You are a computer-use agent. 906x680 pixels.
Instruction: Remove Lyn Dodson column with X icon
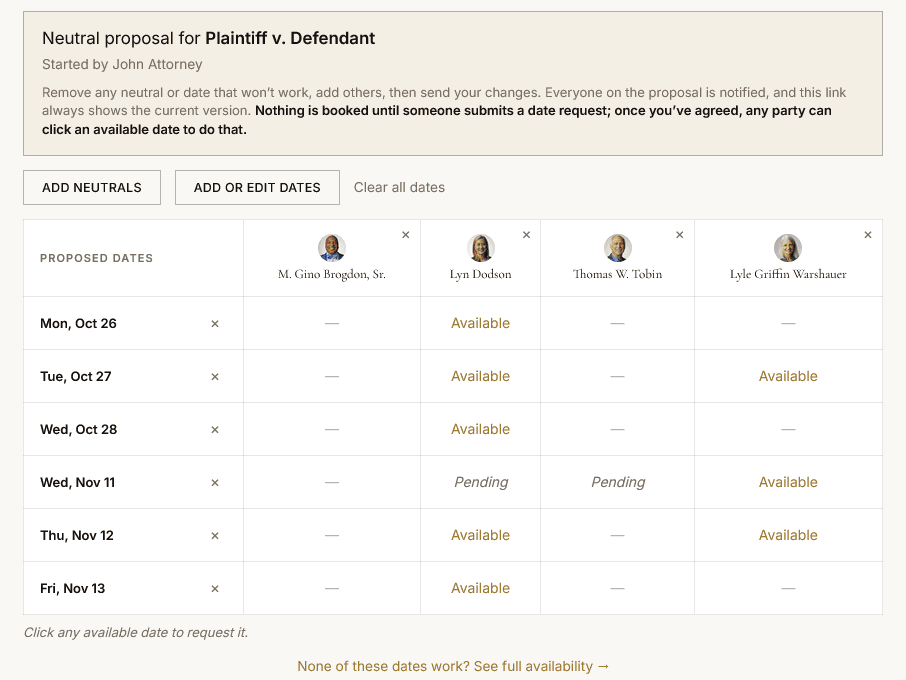point(526,235)
